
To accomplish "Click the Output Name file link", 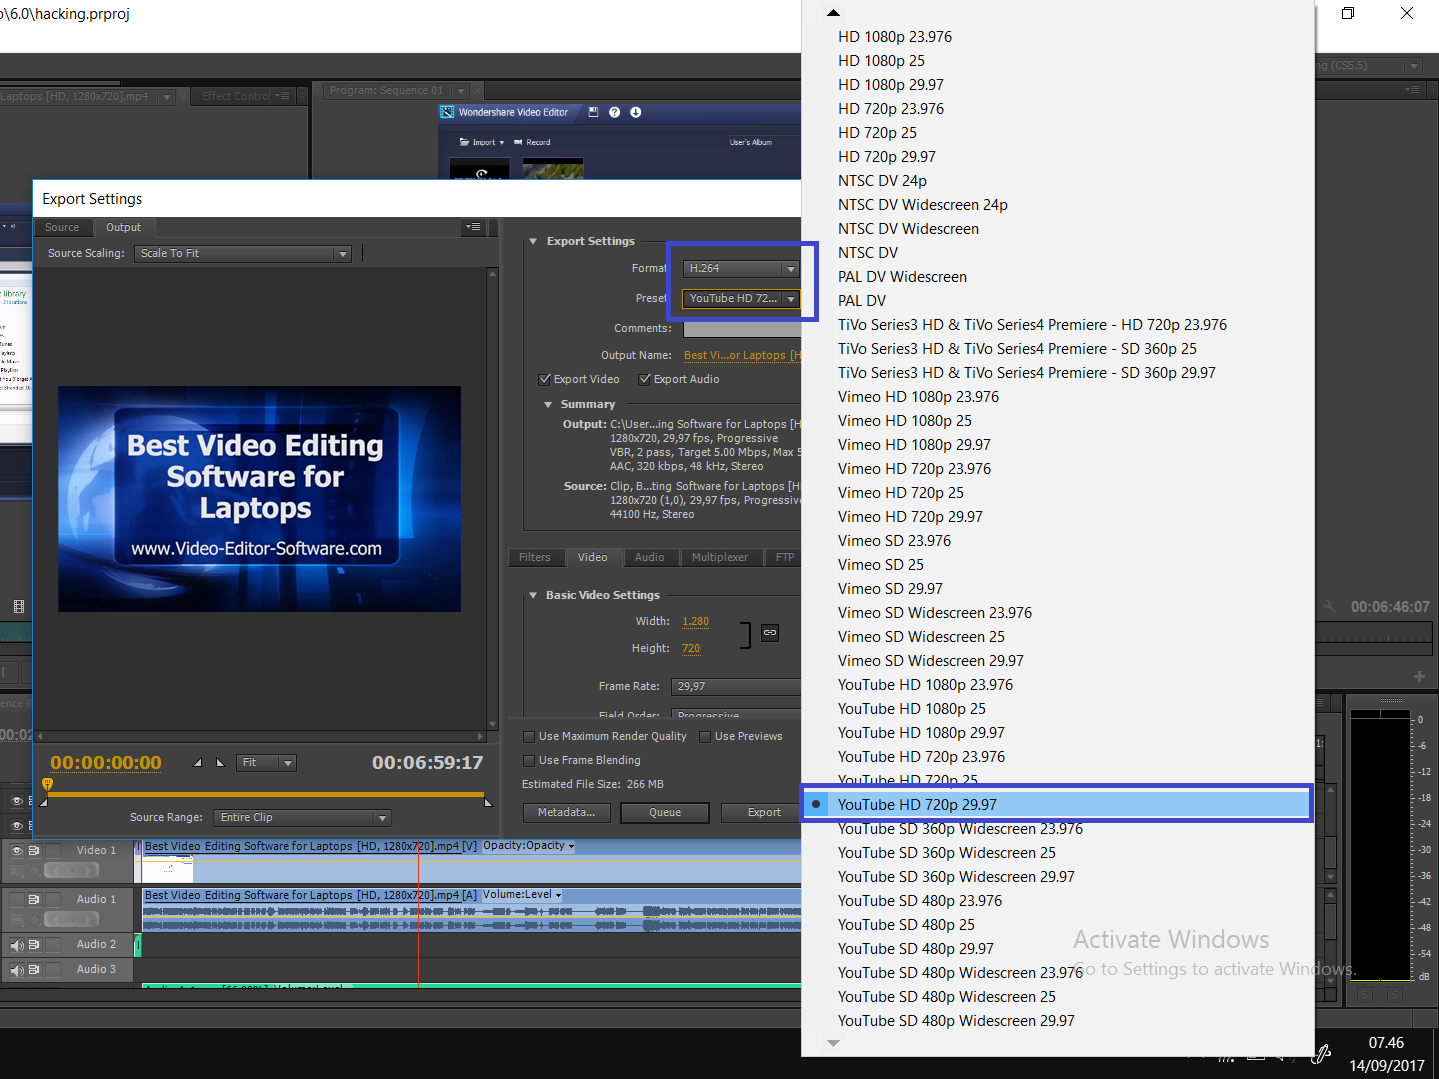I will [x=743, y=356].
